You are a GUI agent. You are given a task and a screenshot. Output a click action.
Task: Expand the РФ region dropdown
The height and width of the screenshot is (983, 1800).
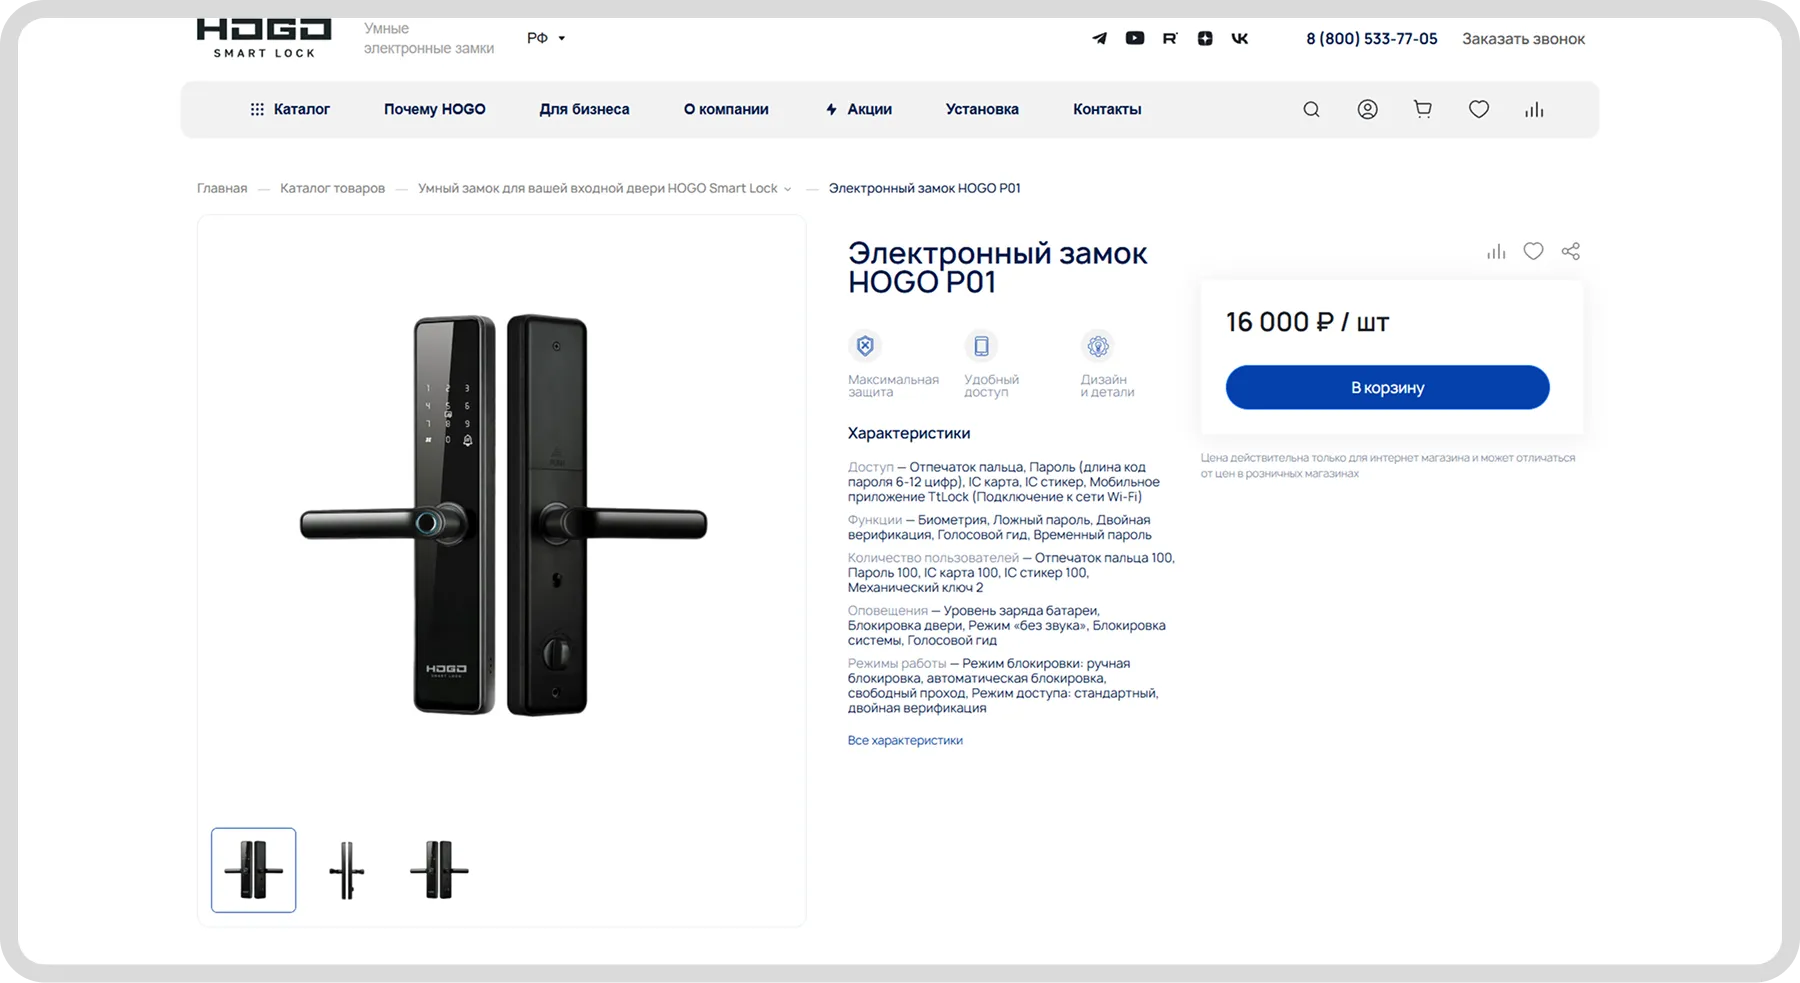point(546,38)
